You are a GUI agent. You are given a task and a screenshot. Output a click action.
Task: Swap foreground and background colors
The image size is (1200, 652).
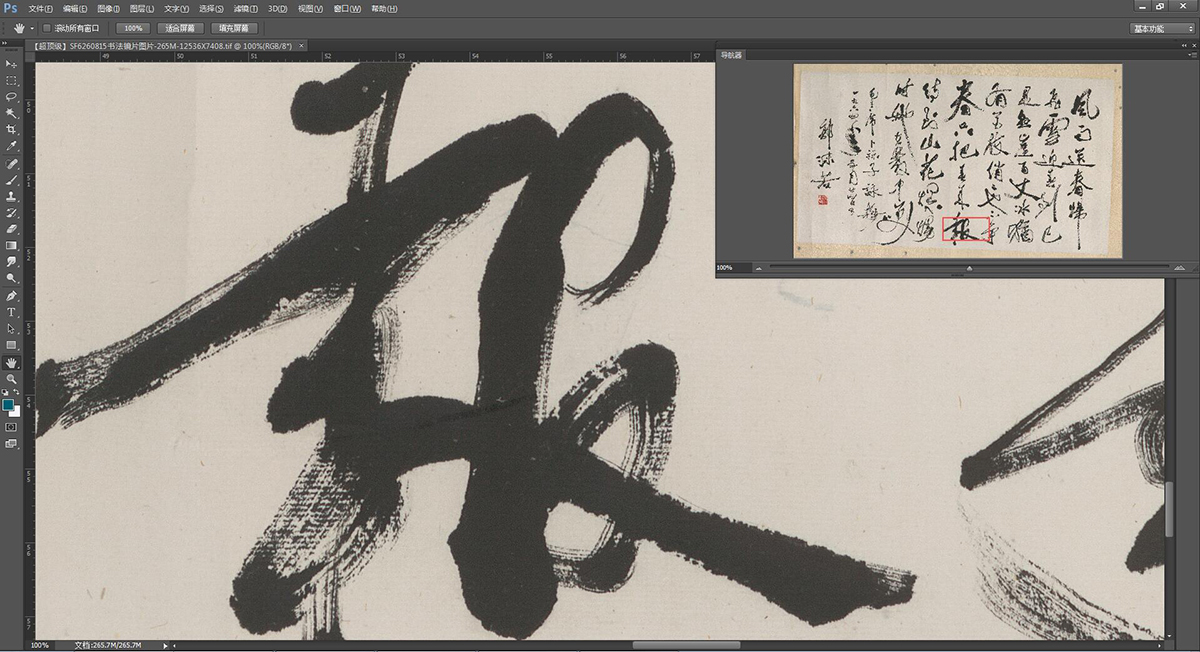click(x=17, y=393)
